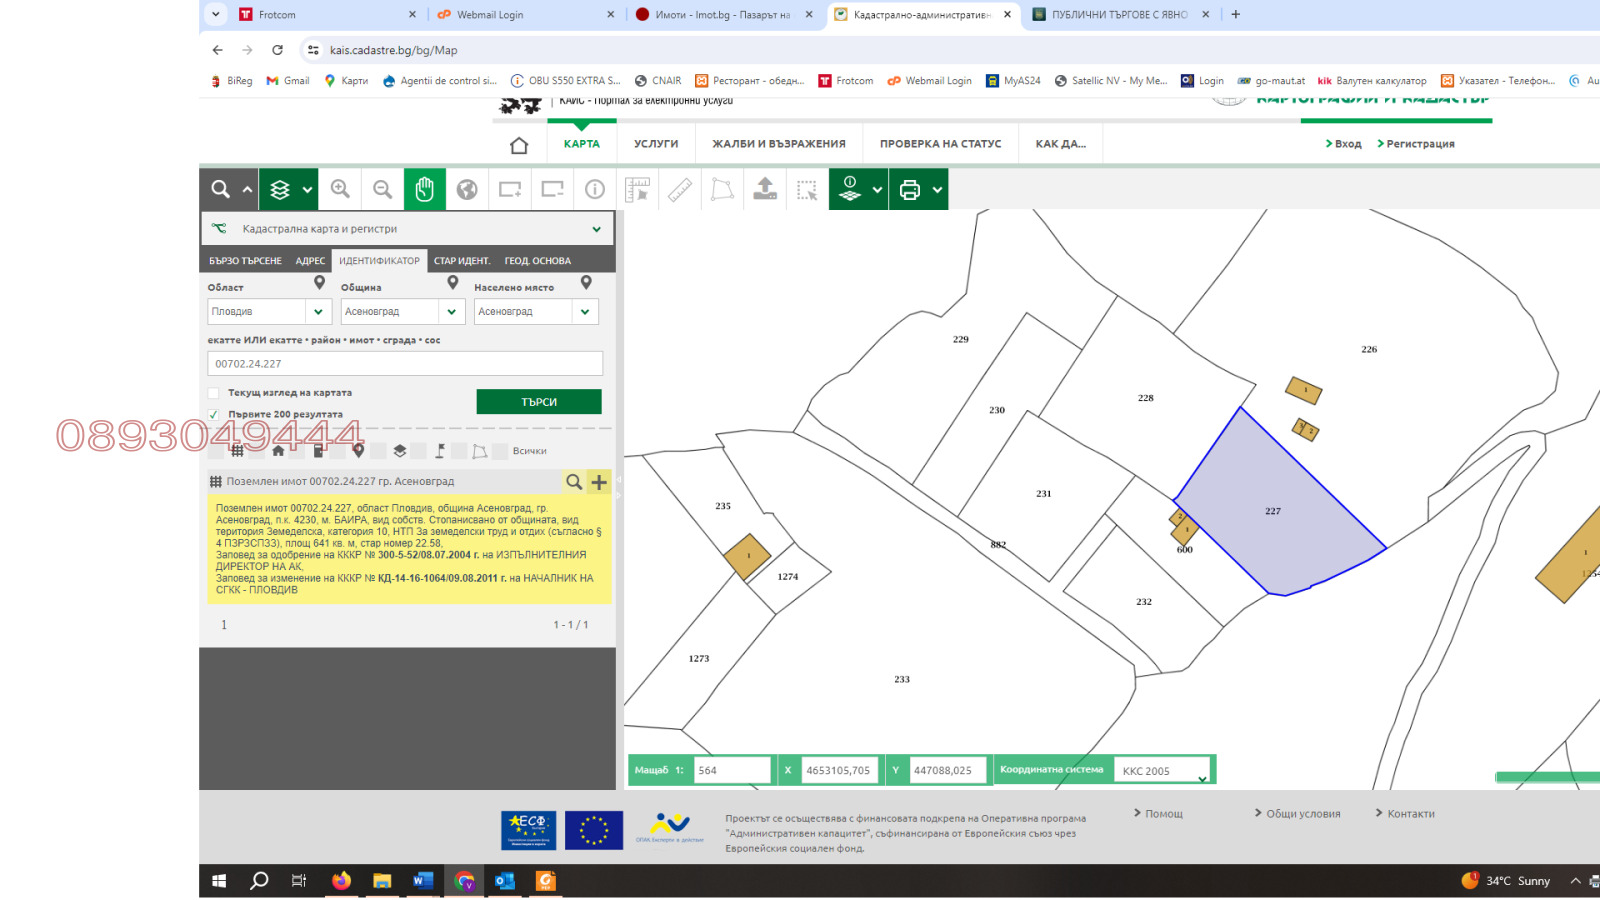Image resolution: width=1600 pixels, height=900 pixels.
Task: Check 'Текущ изглед на картата' checkbox
Action: tap(214, 393)
